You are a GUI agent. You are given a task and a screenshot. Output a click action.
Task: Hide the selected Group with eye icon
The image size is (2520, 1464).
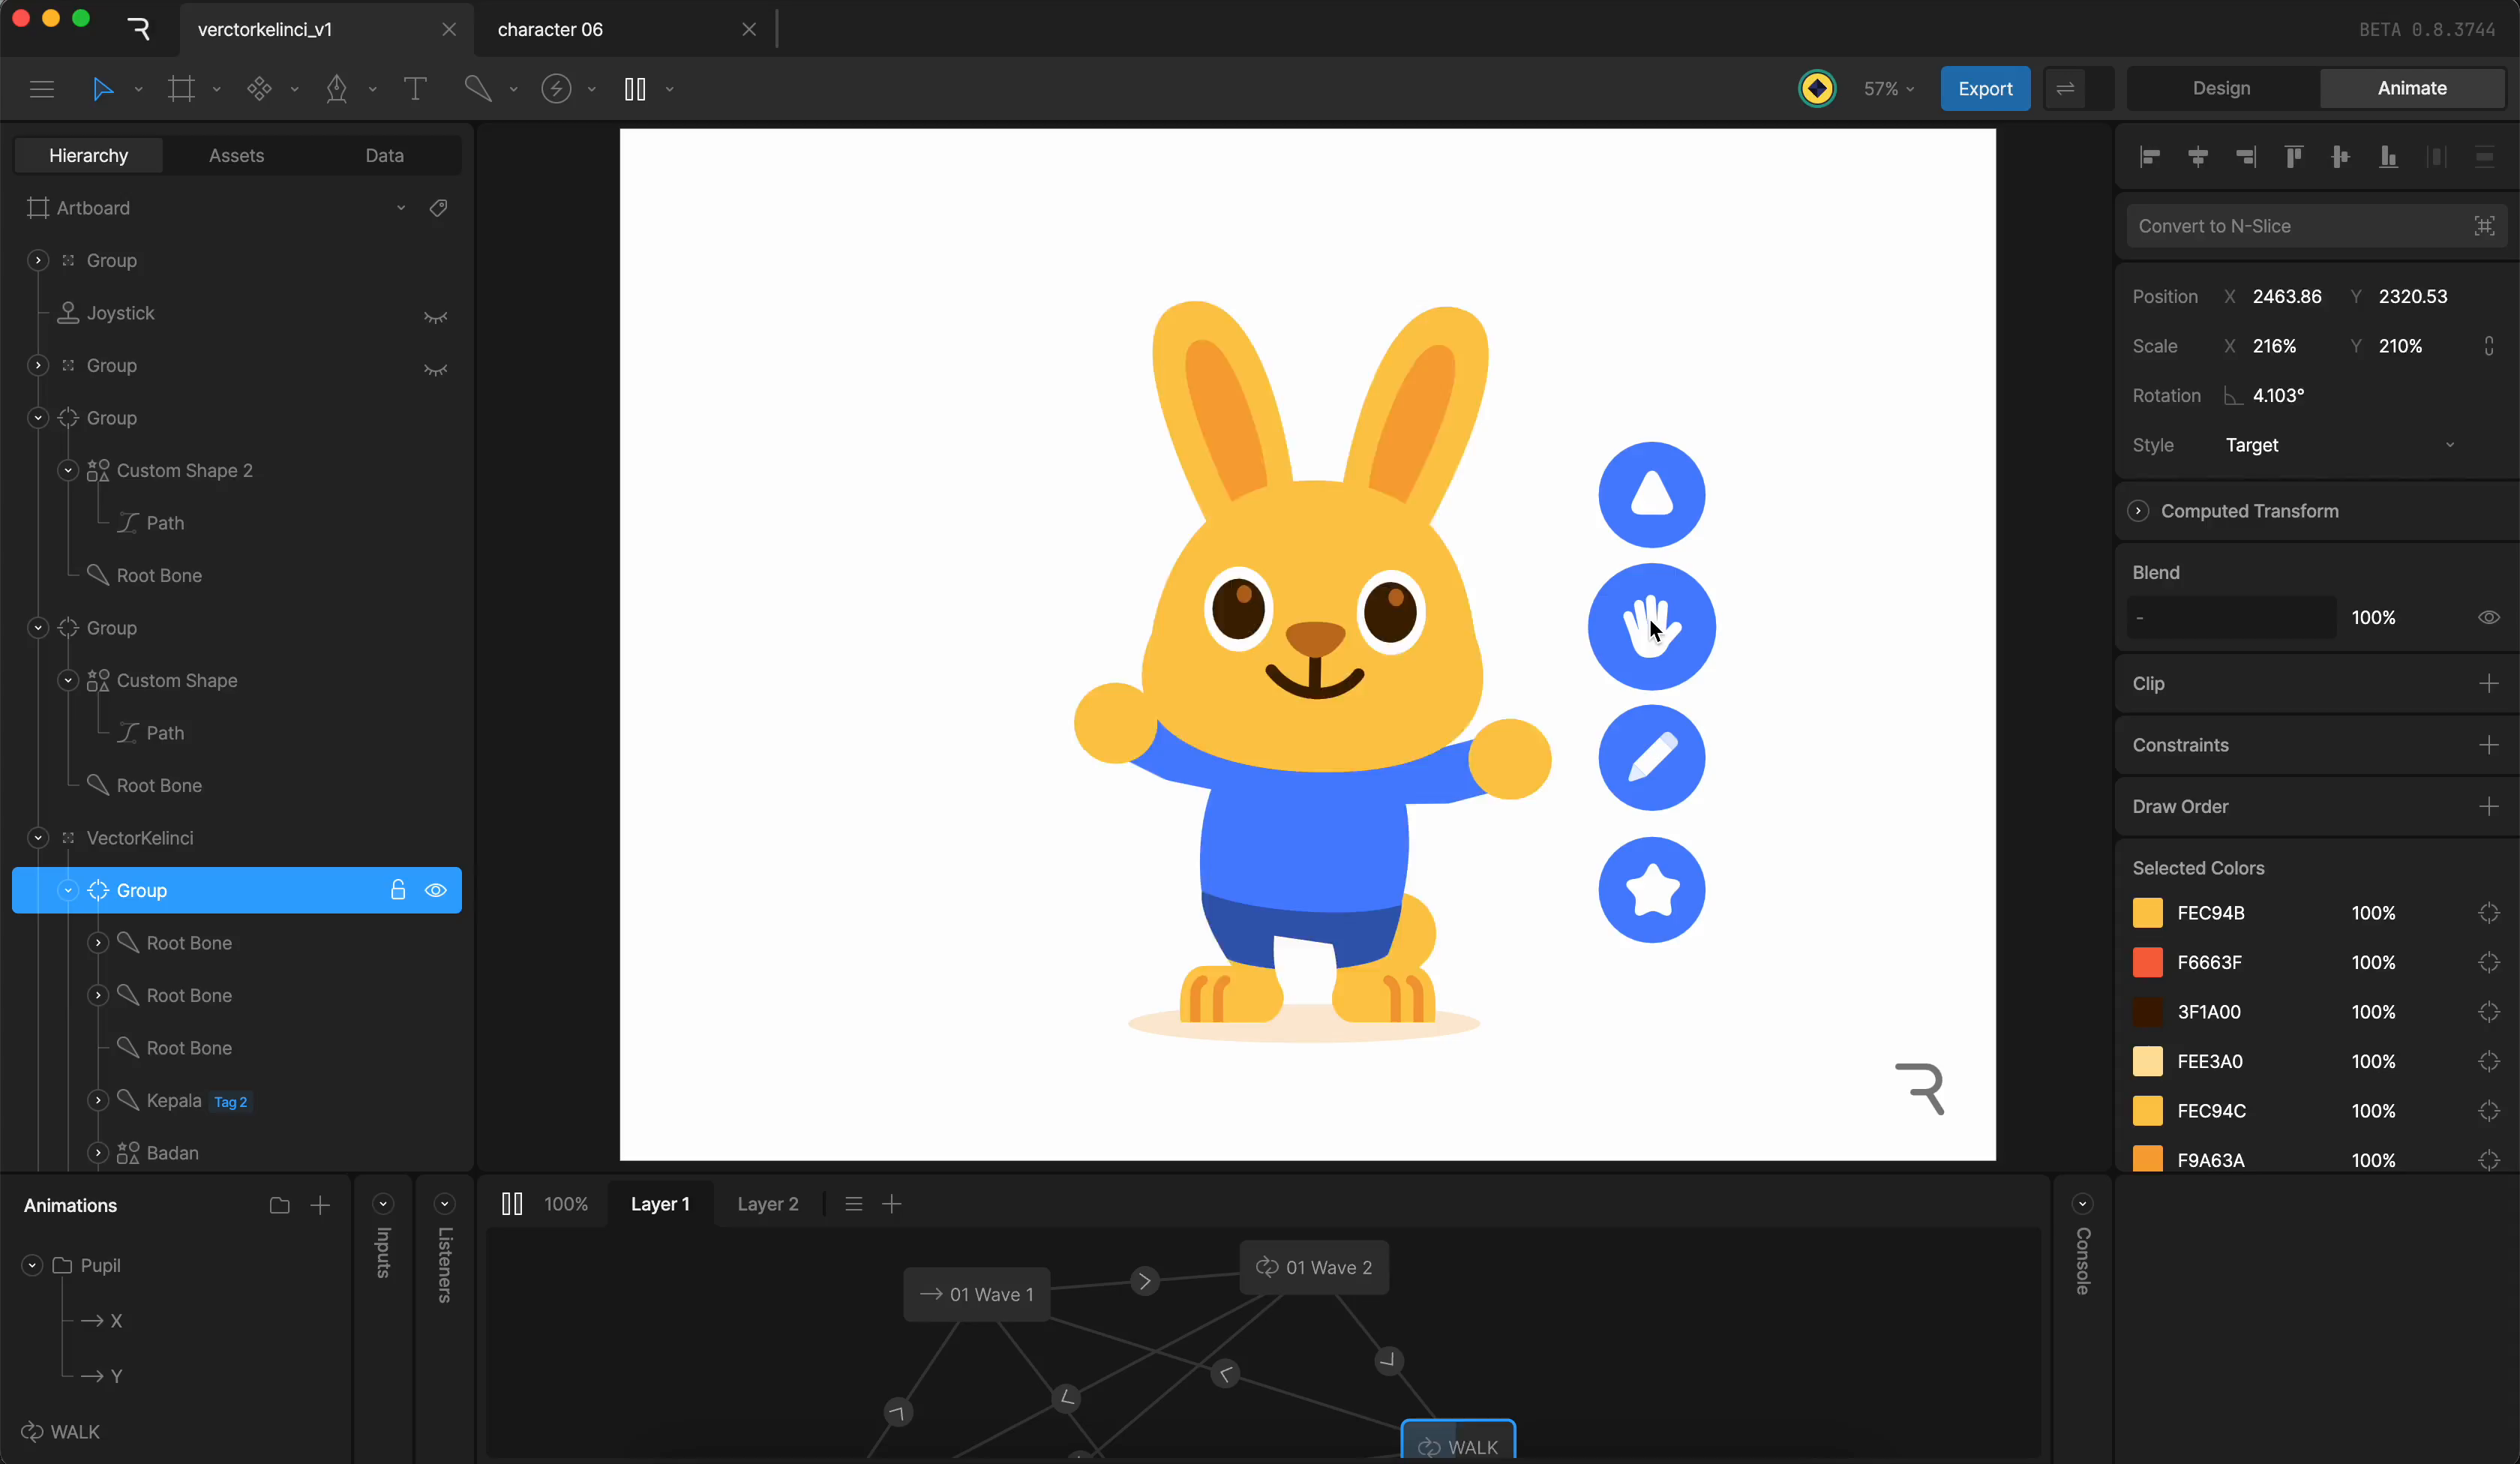coord(435,890)
